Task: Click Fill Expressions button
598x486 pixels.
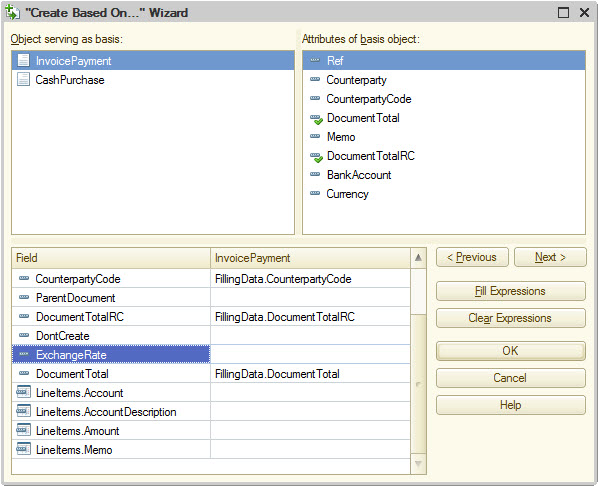Action: [x=511, y=291]
